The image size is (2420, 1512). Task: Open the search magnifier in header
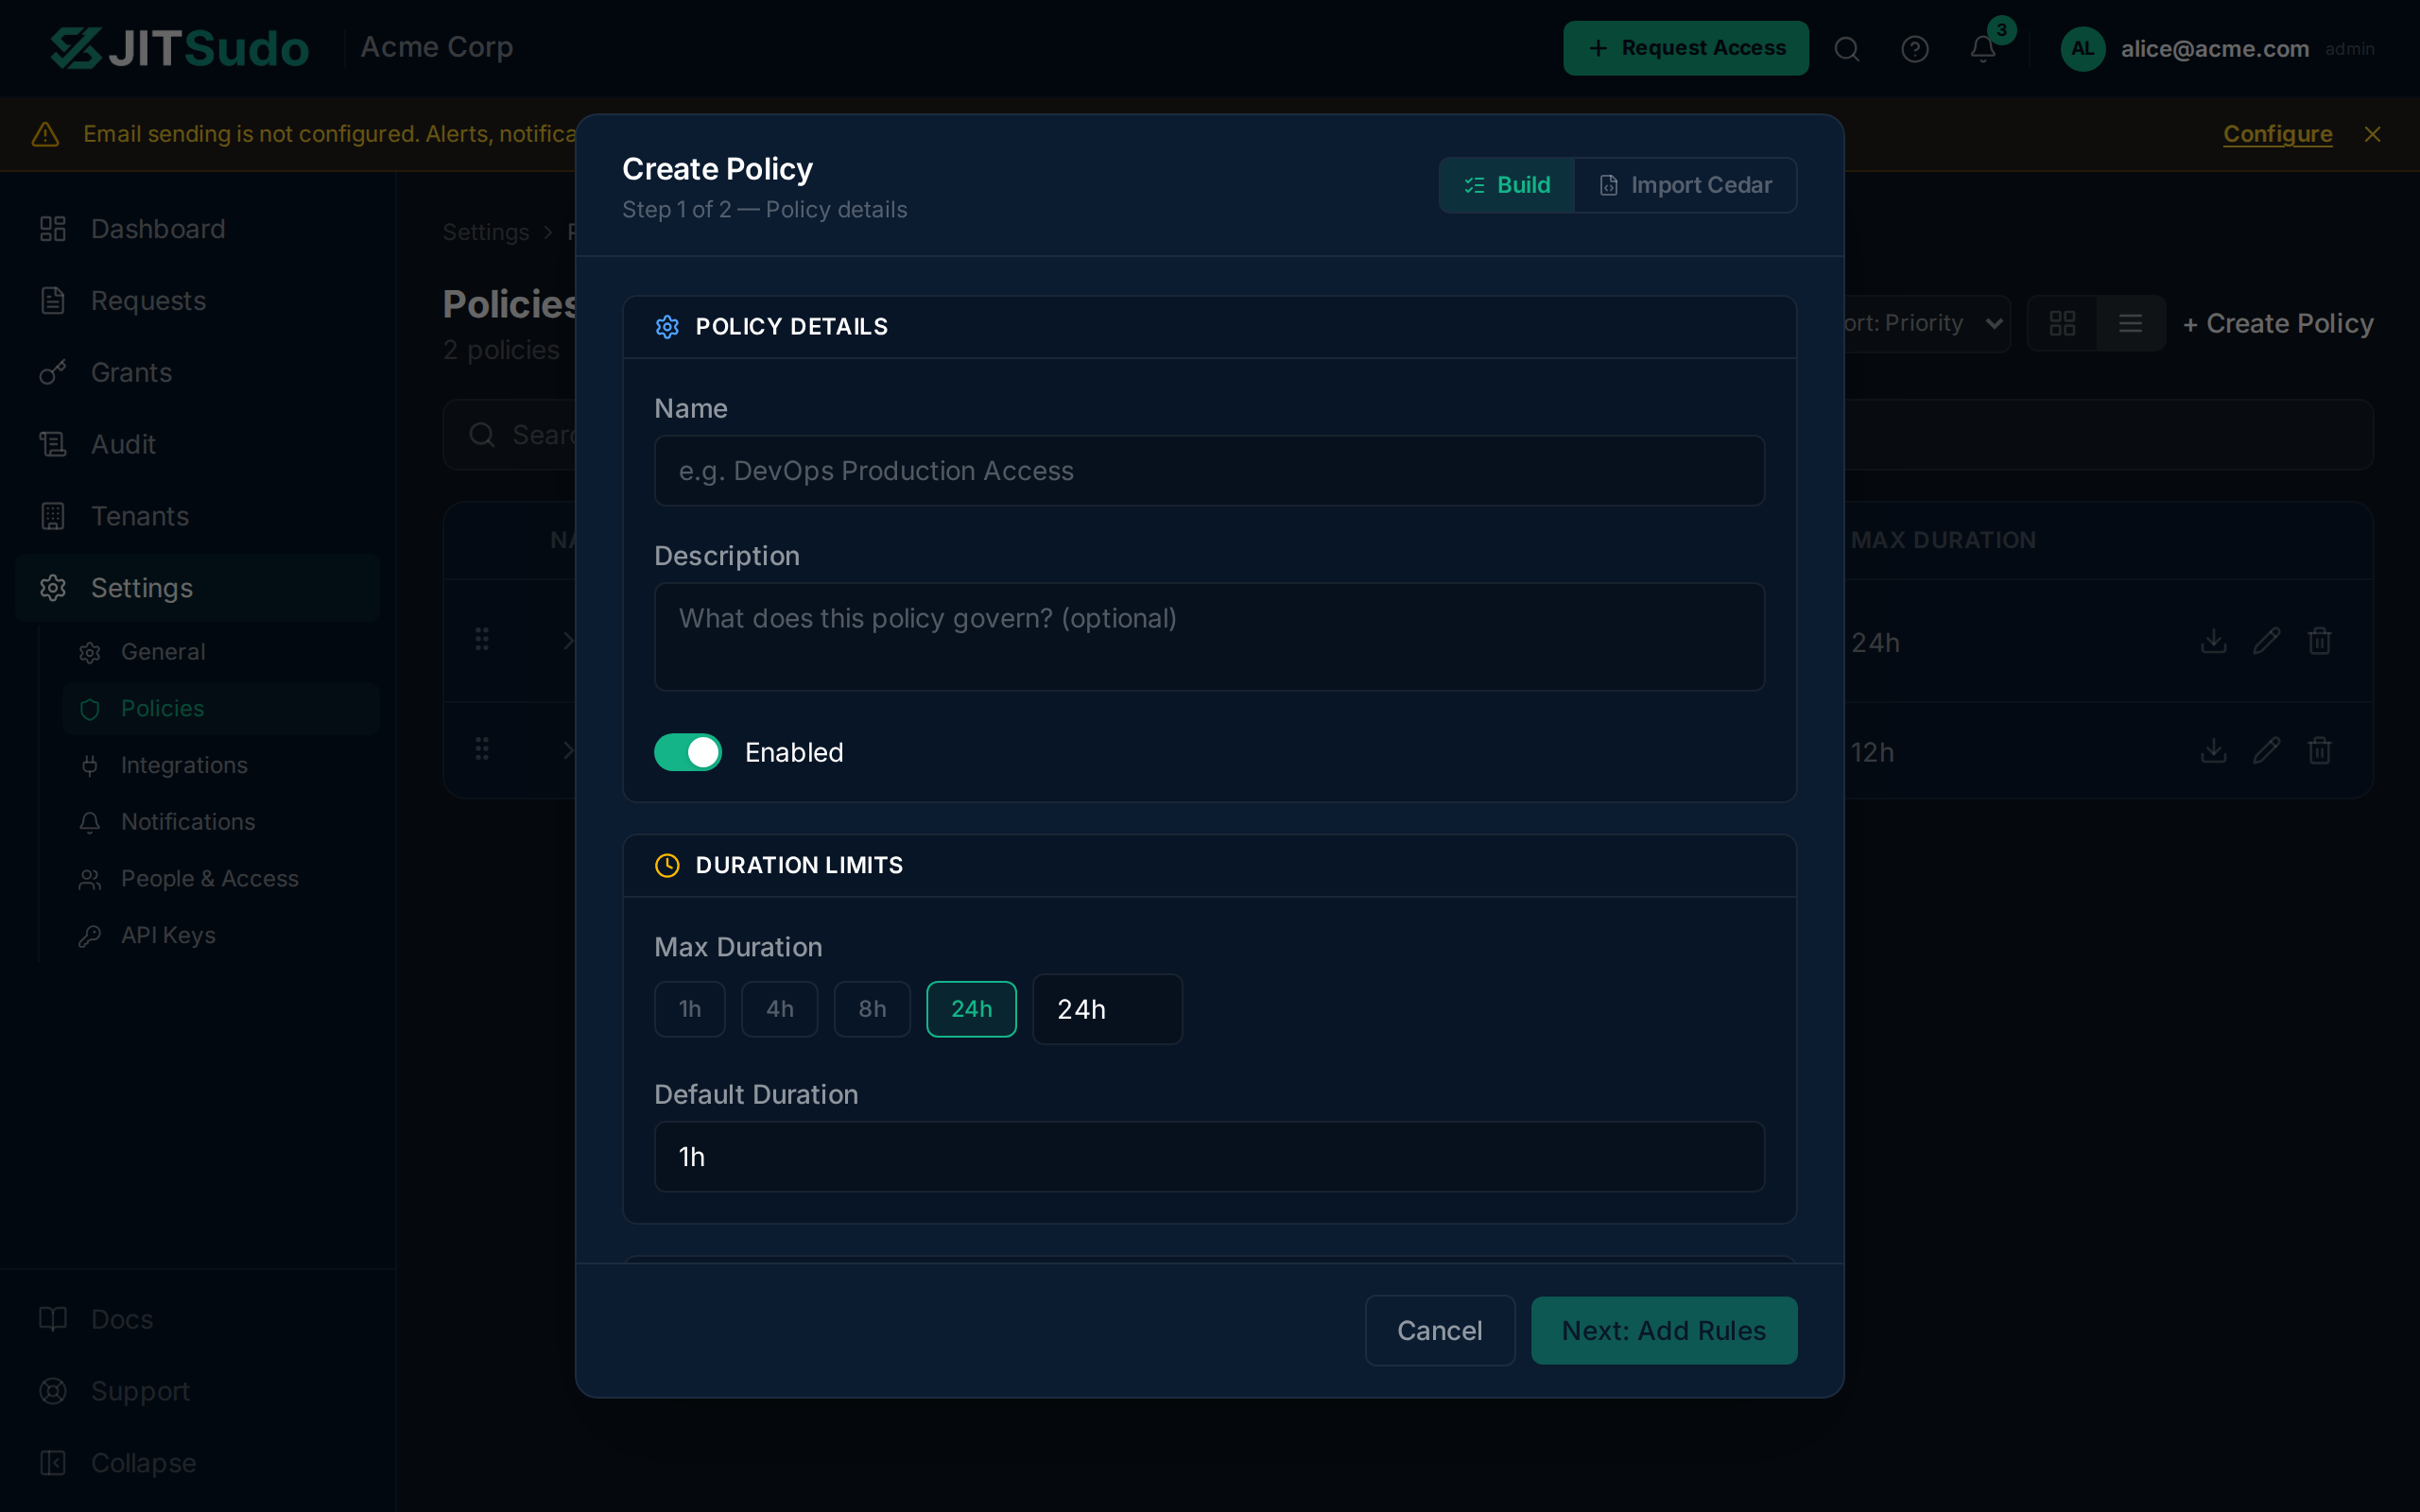point(1847,49)
